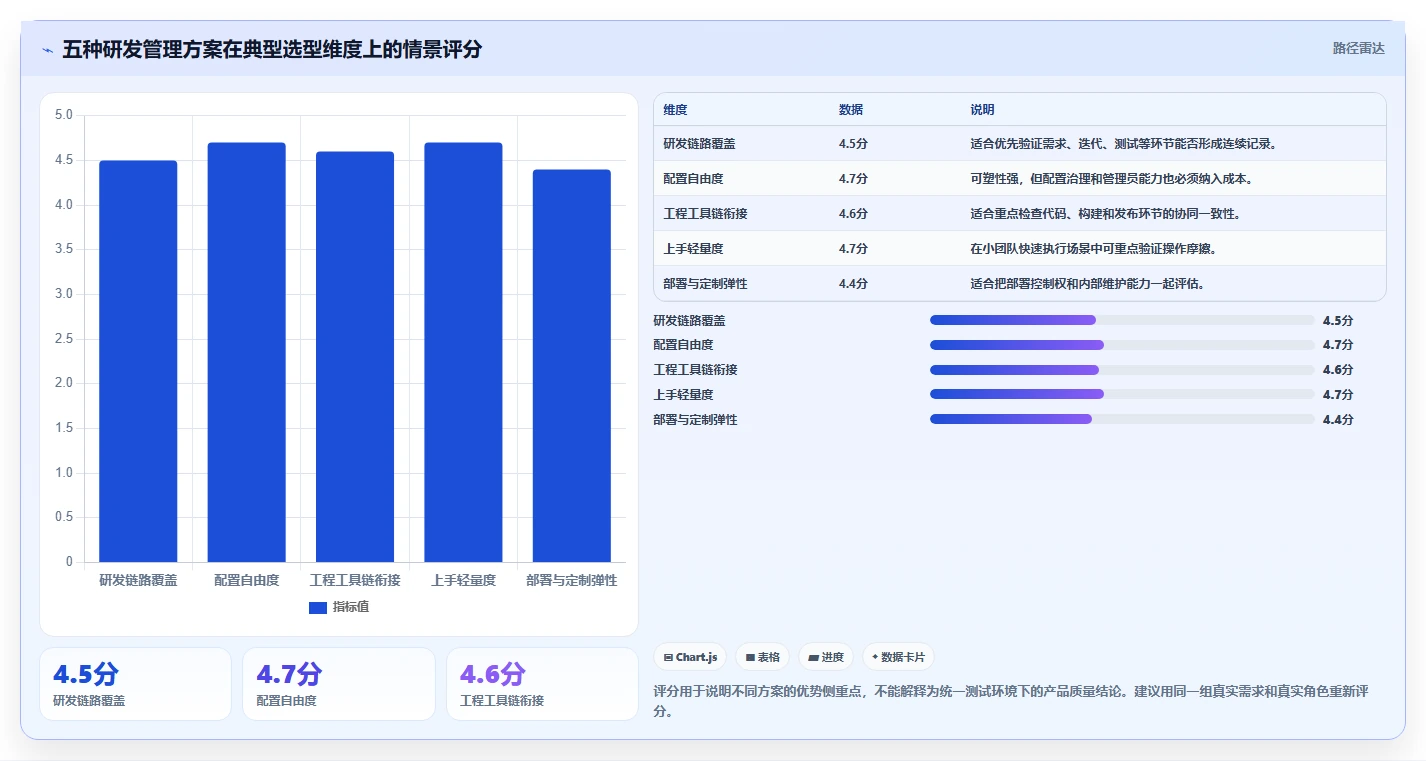The height and width of the screenshot is (761, 1426).
Task: Click the 上手轻量度 bar in the chart
Action: [463, 352]
